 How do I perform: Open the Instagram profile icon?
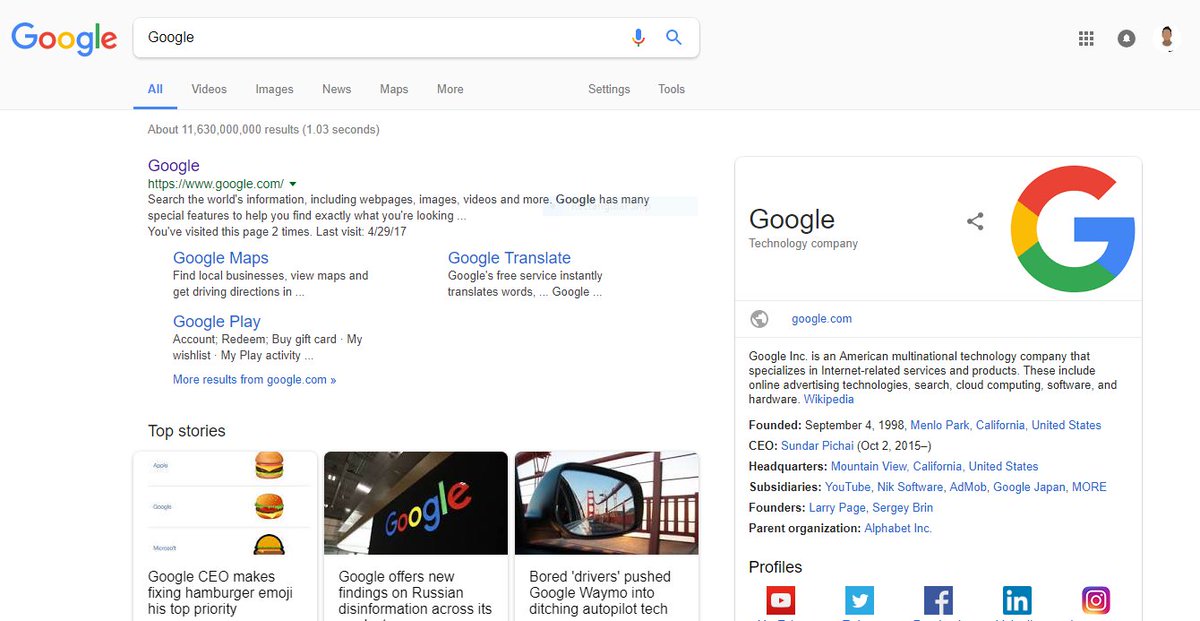tap(1096, 600)
